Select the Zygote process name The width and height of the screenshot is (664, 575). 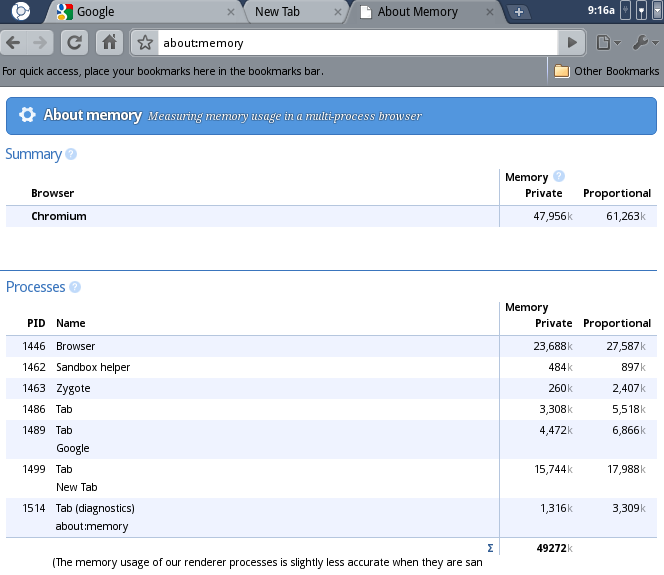73,388
